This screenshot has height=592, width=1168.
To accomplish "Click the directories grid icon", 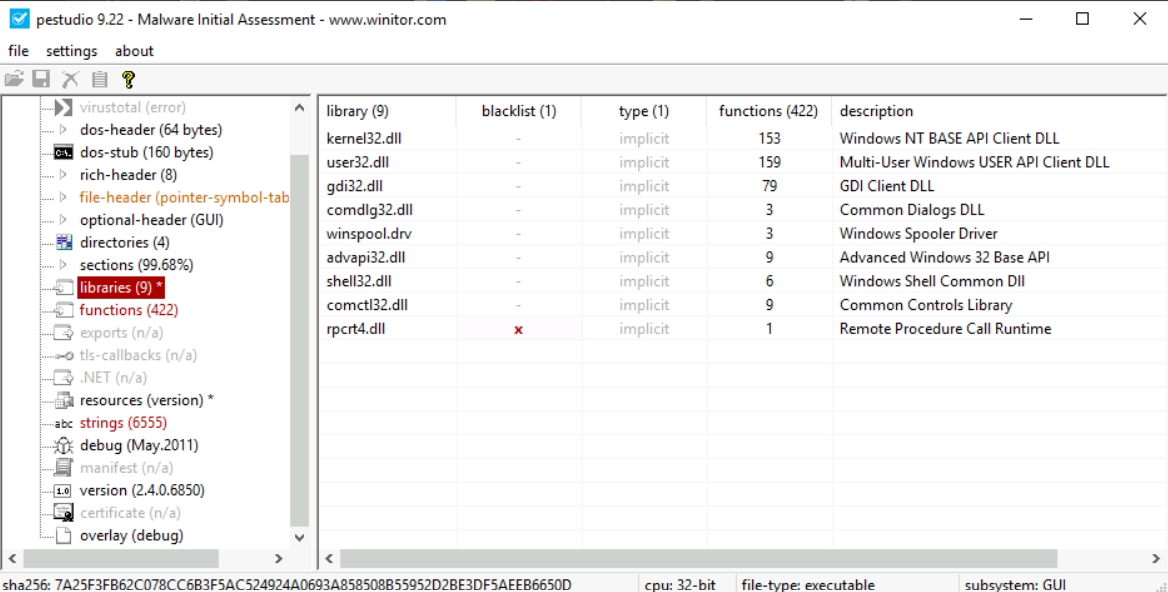I will [63, 243].
